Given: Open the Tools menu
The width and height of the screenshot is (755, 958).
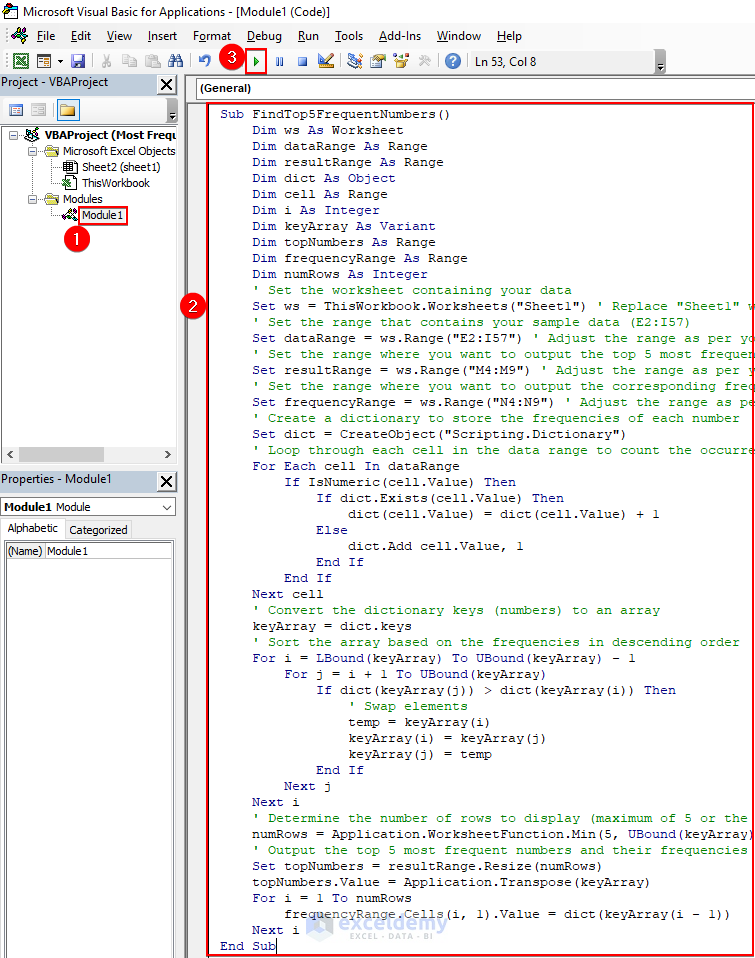Looking at the screenshot, I should [349, 36].
